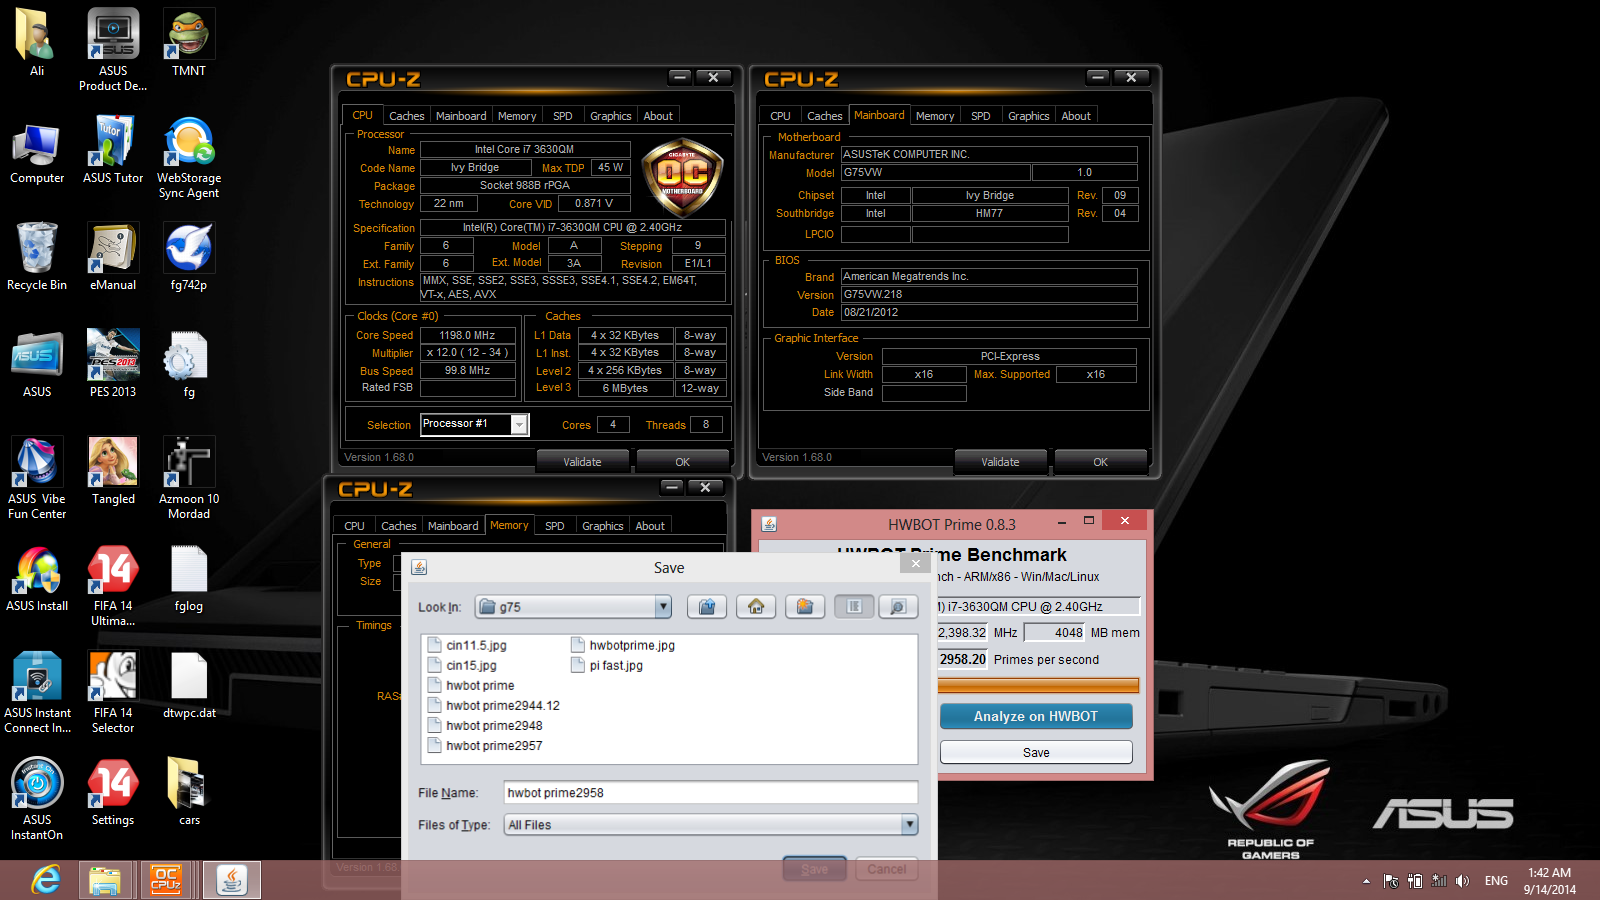Open SPD tab in Memory CPU-Z window
This screenshot has height=900, width=1600.
[555, 526]
